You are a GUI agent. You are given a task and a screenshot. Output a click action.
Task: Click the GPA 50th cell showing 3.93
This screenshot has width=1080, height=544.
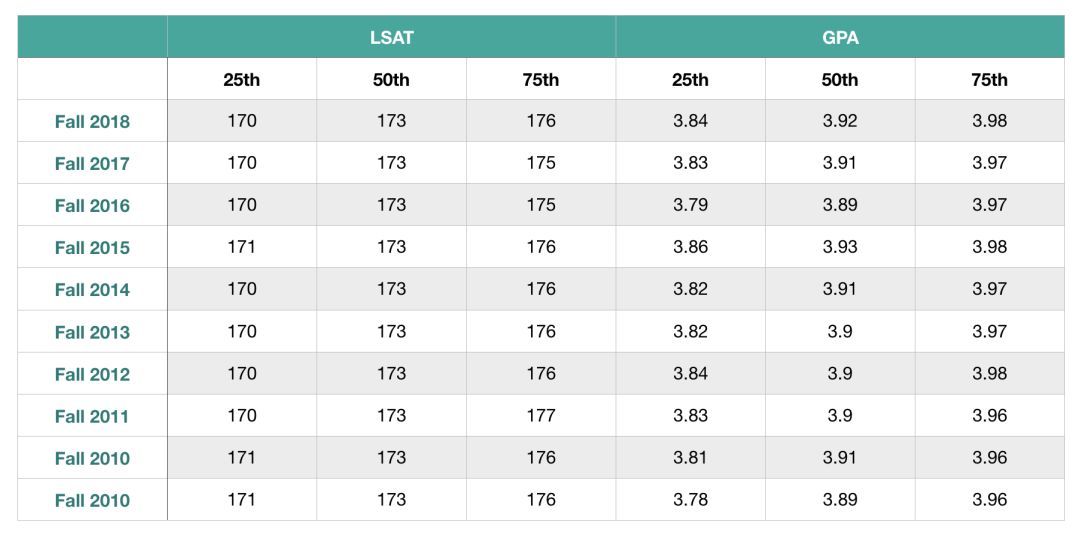coord(839,247)
